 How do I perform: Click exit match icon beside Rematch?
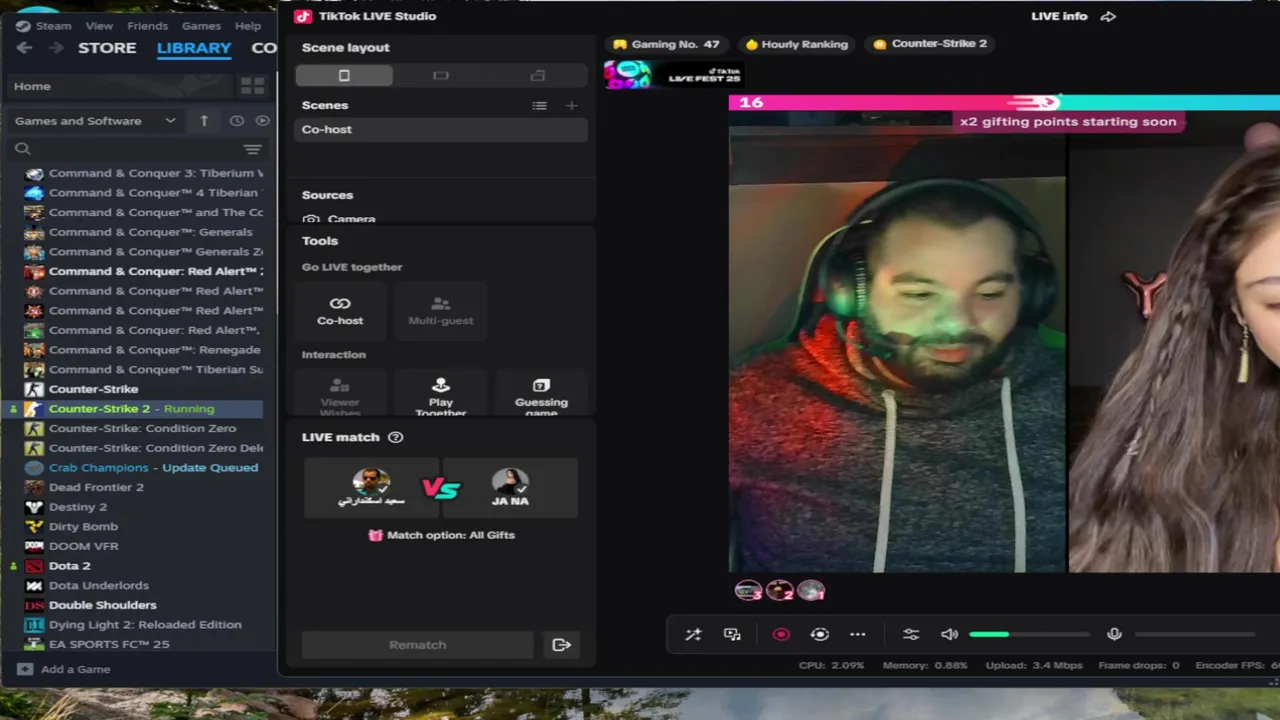pos(562,645)
